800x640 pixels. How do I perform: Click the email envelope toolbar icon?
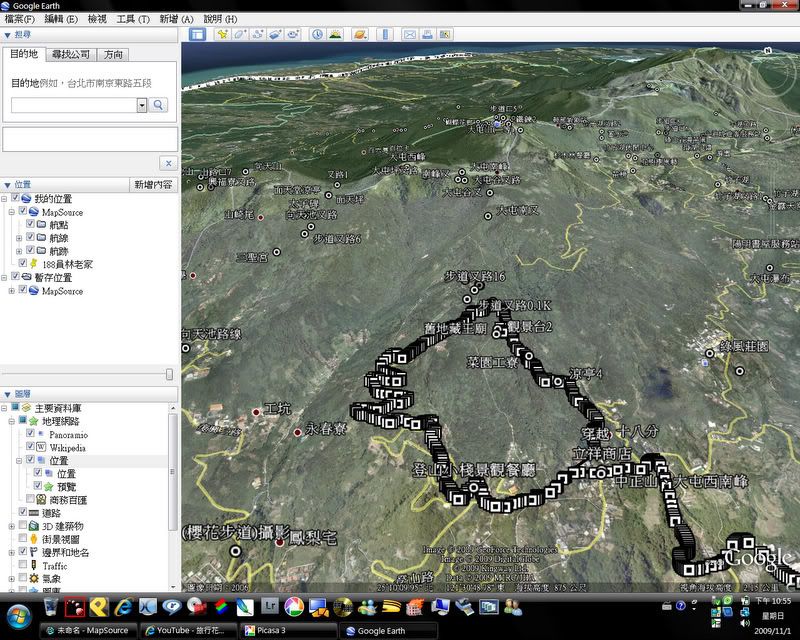point(409,34)
